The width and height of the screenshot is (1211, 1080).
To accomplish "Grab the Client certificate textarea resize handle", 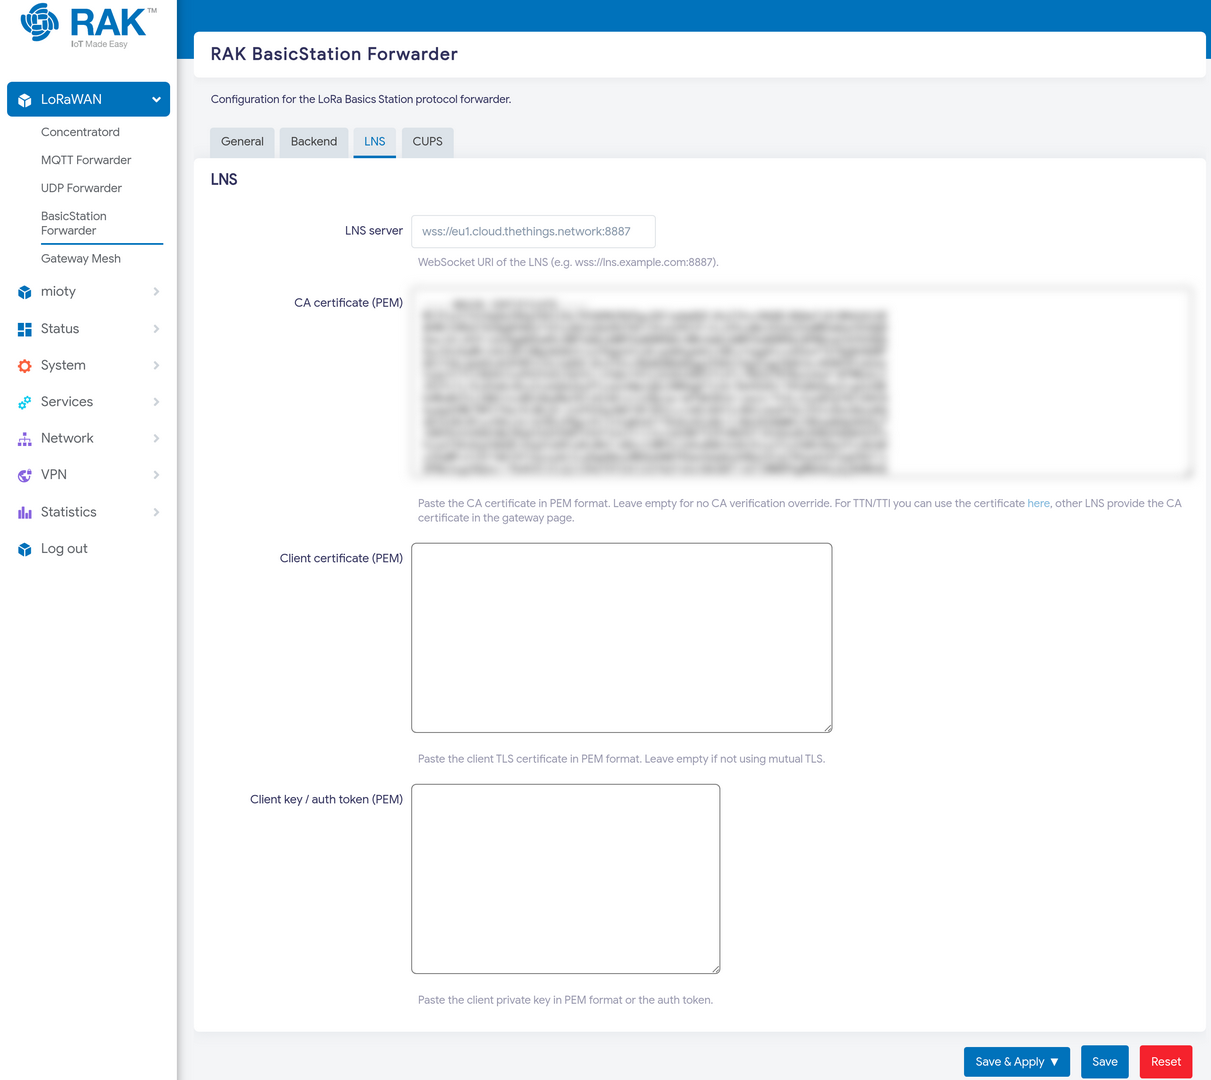I will tap(827, 728).
